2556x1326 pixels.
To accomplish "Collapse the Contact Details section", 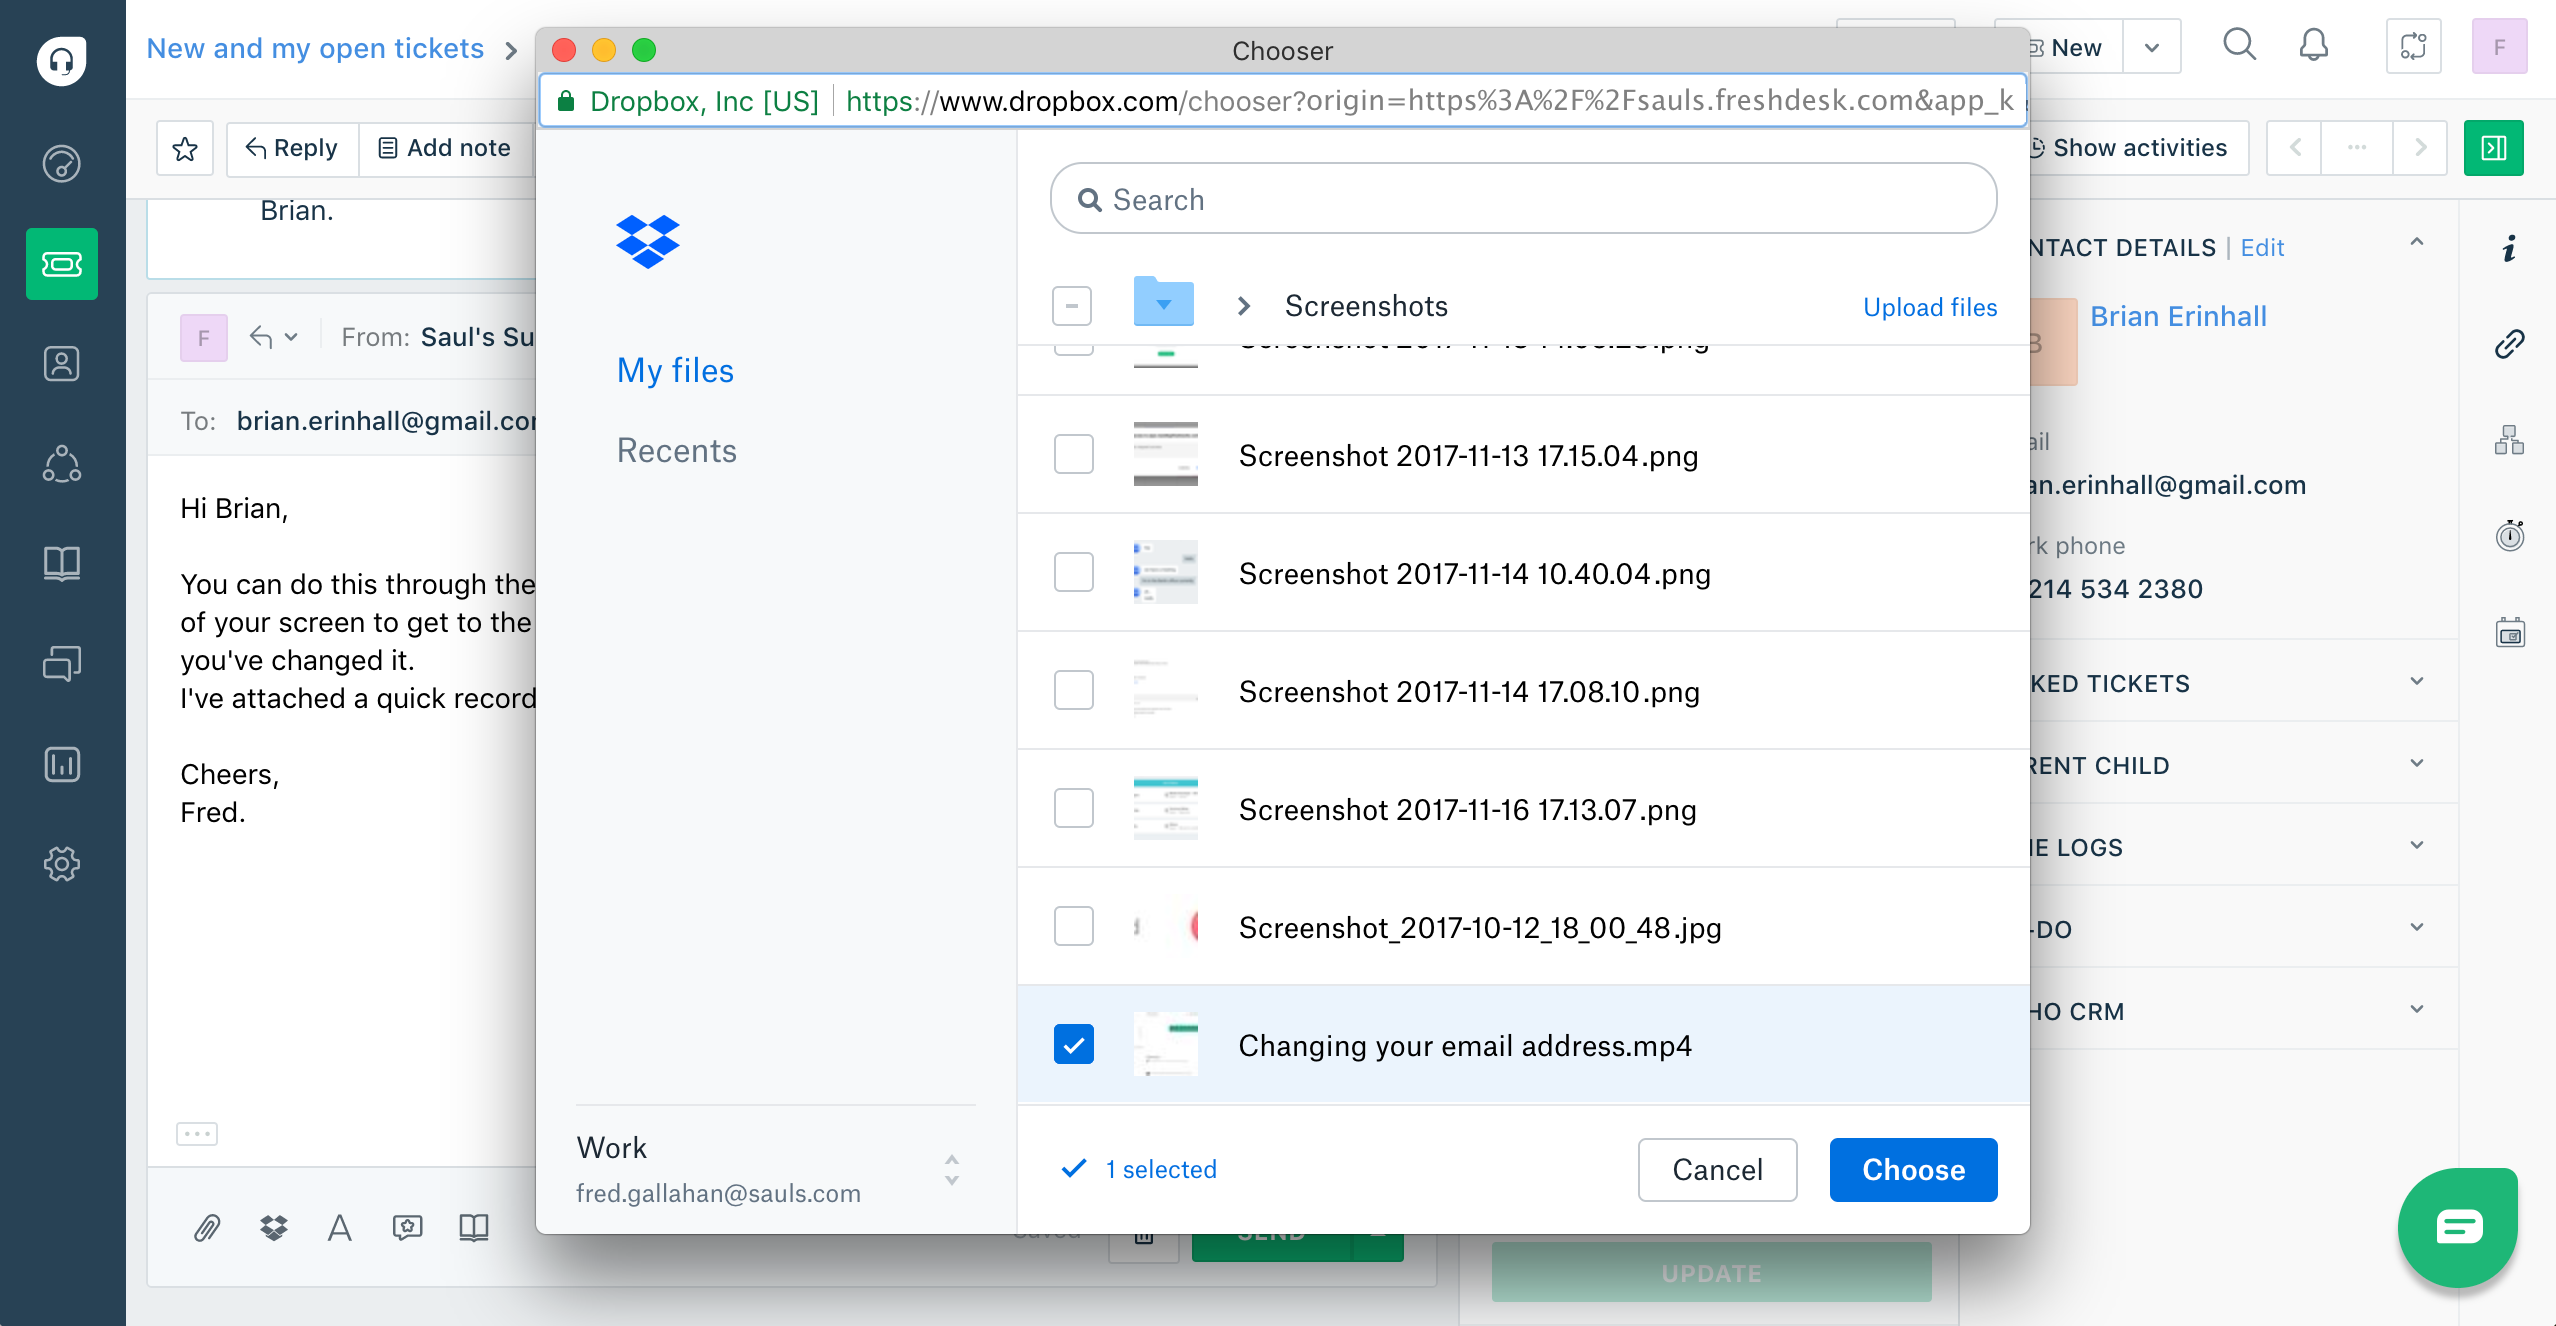I will point(2417,243).
